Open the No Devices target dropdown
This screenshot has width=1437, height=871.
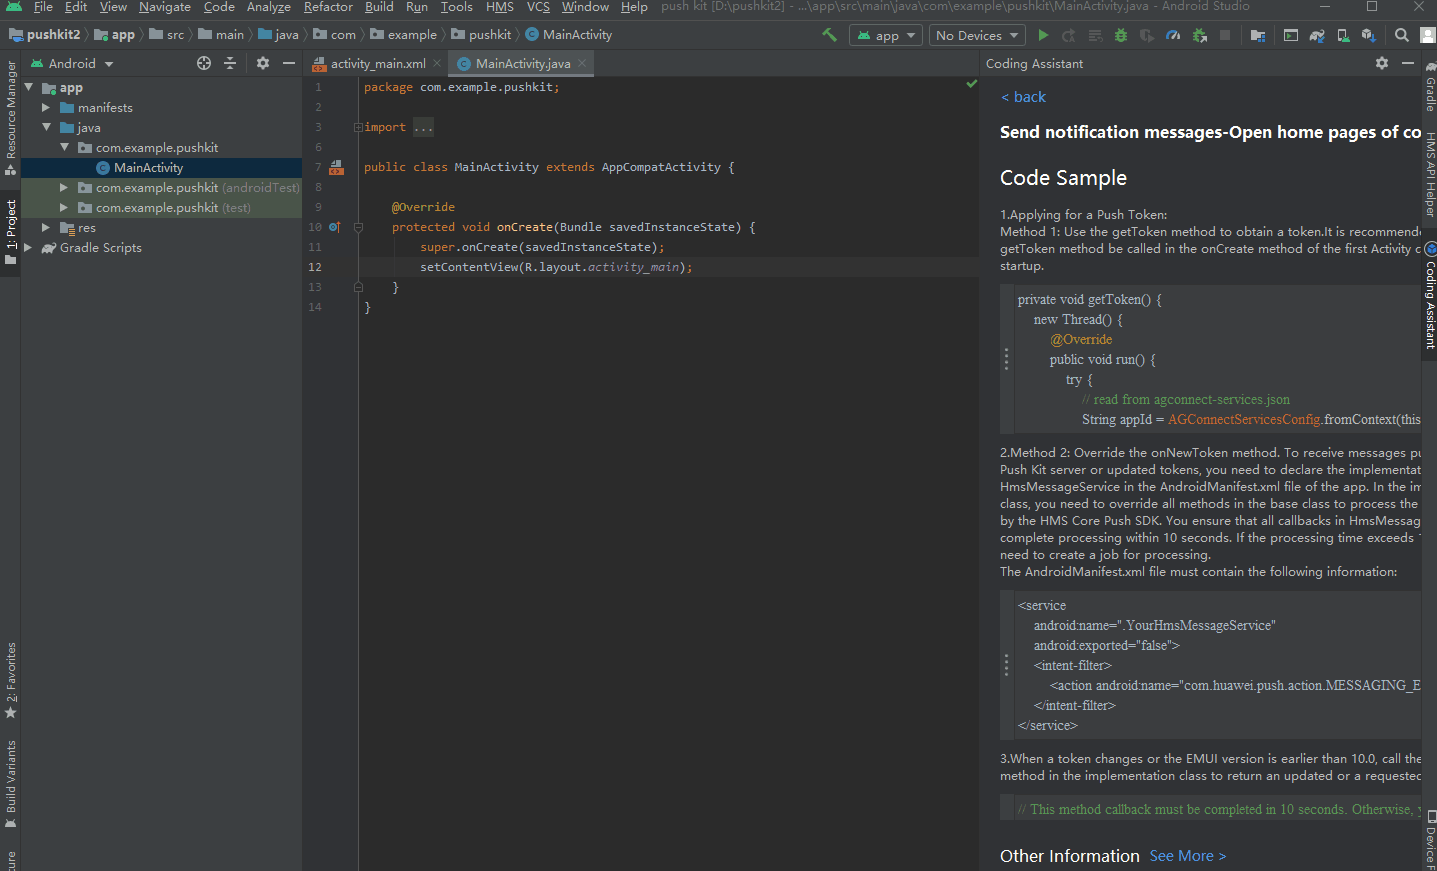[976, 34]
